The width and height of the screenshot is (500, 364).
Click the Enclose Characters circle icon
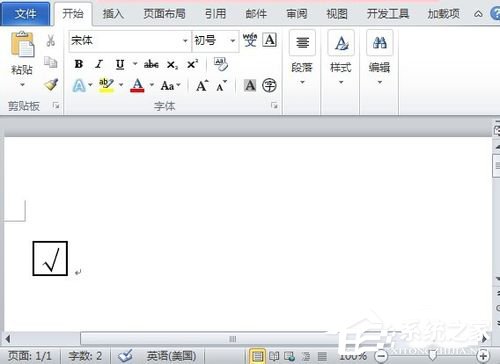[269, 86]
